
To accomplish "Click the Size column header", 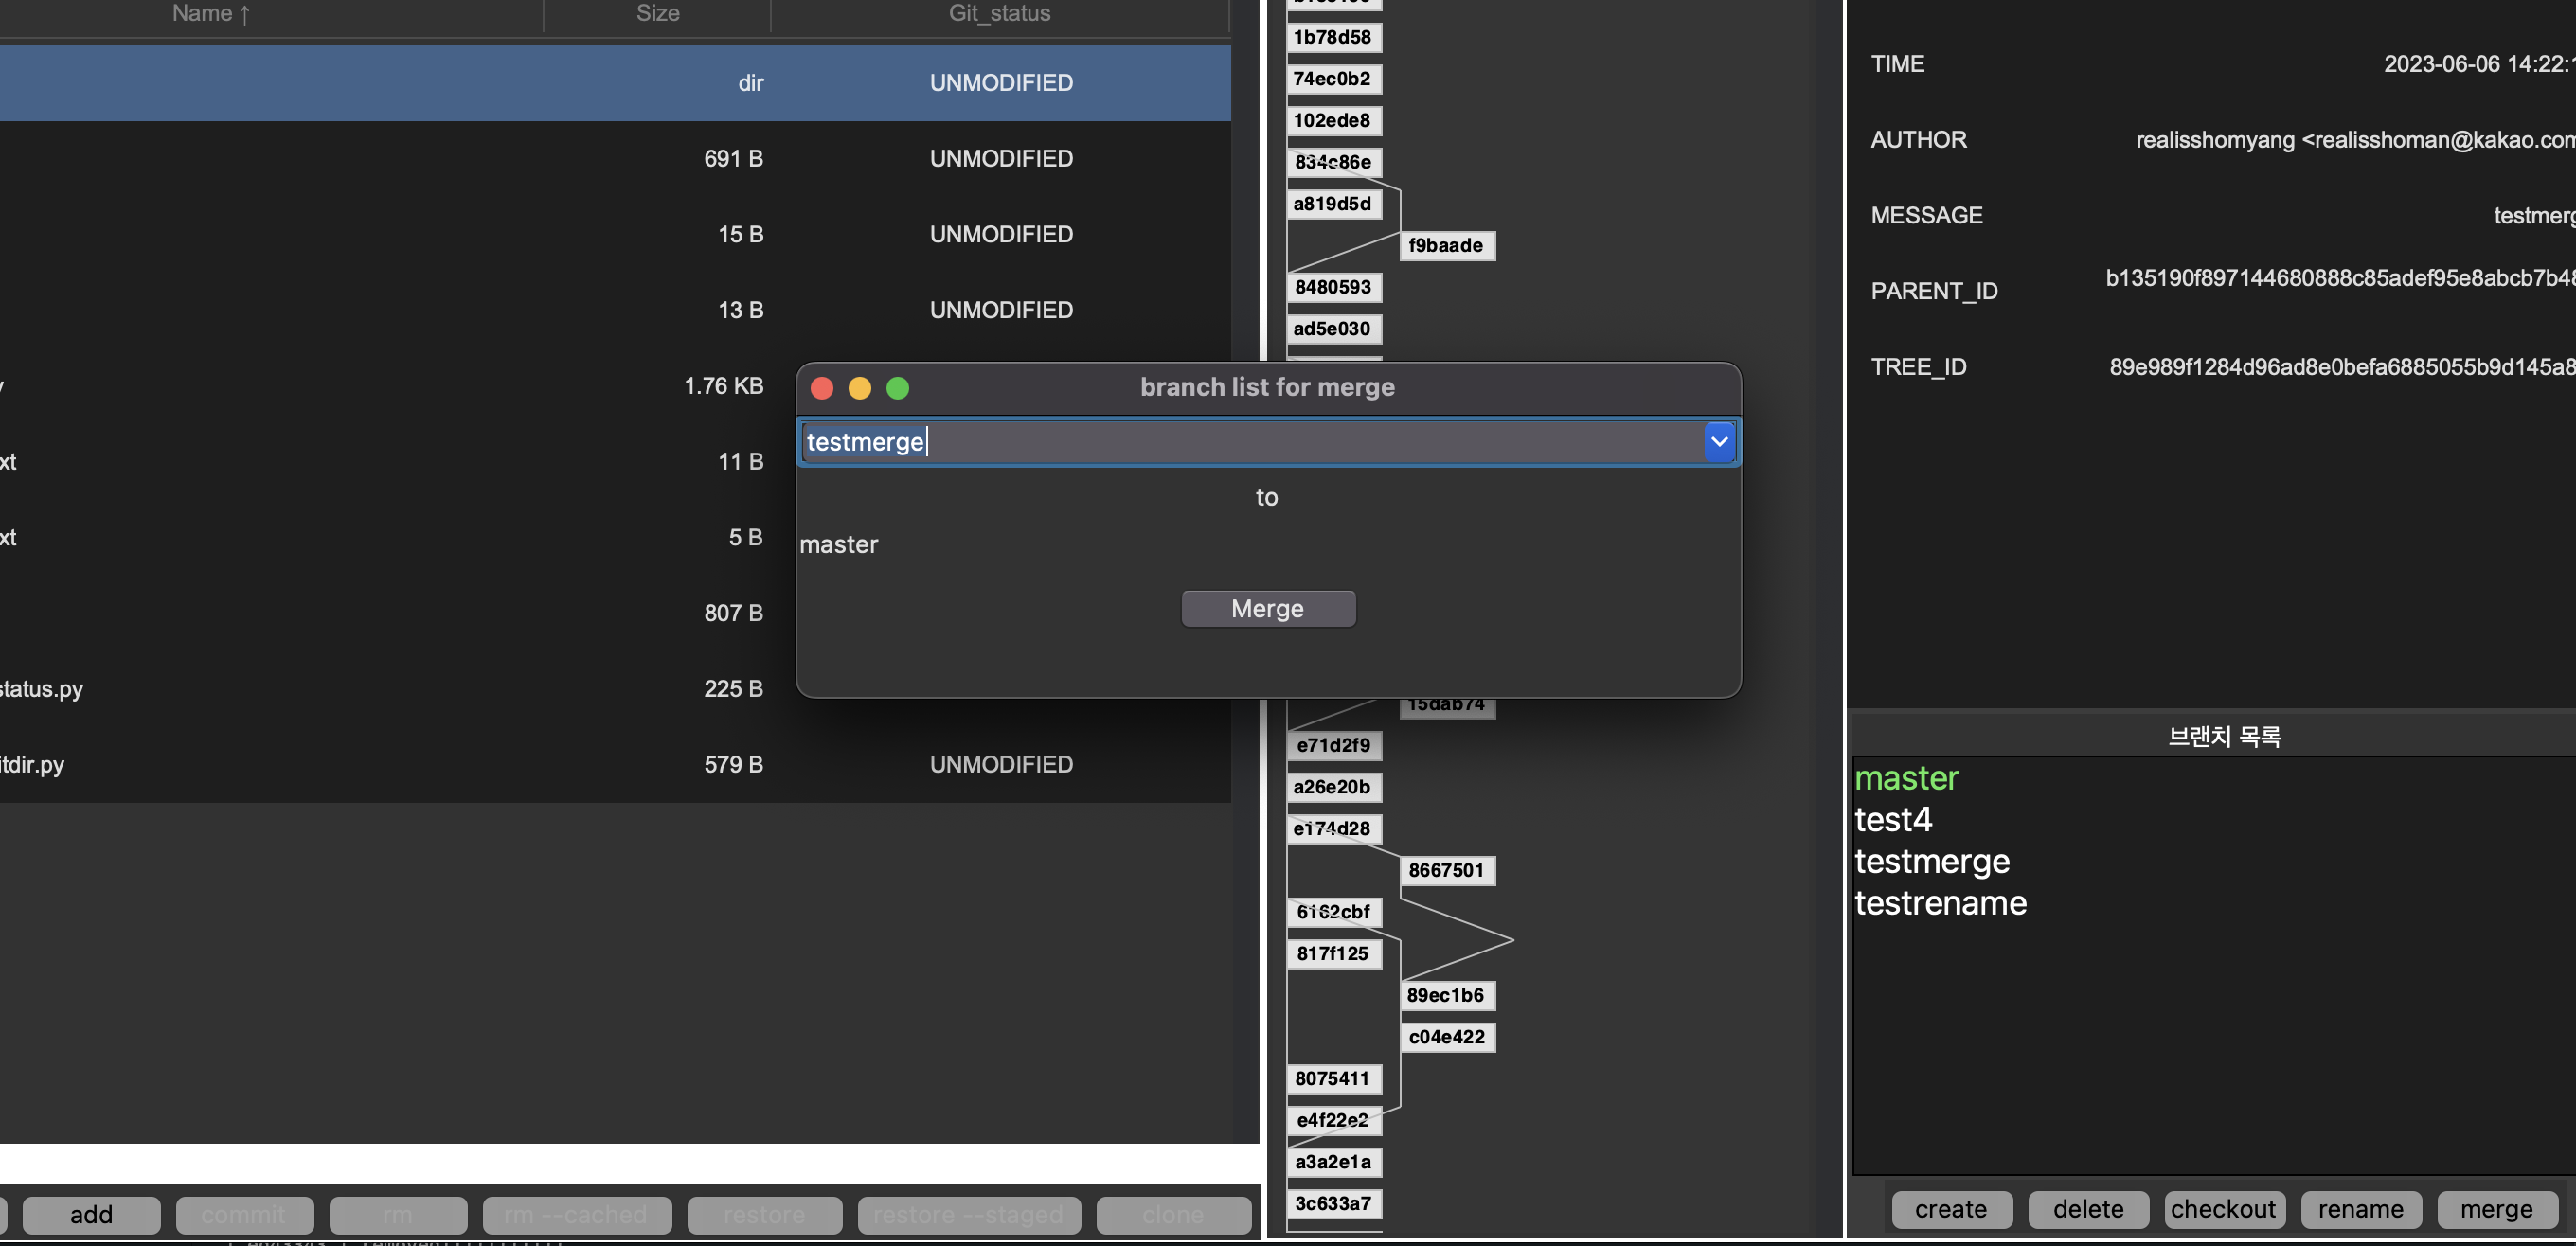I will (x=657, y=14).
